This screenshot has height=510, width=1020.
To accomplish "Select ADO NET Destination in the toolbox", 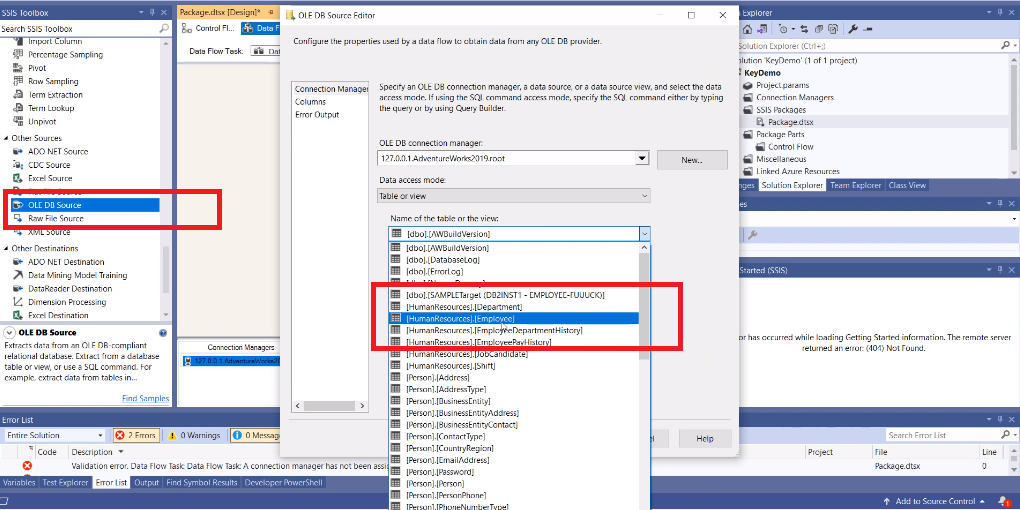I will [66, 262].
